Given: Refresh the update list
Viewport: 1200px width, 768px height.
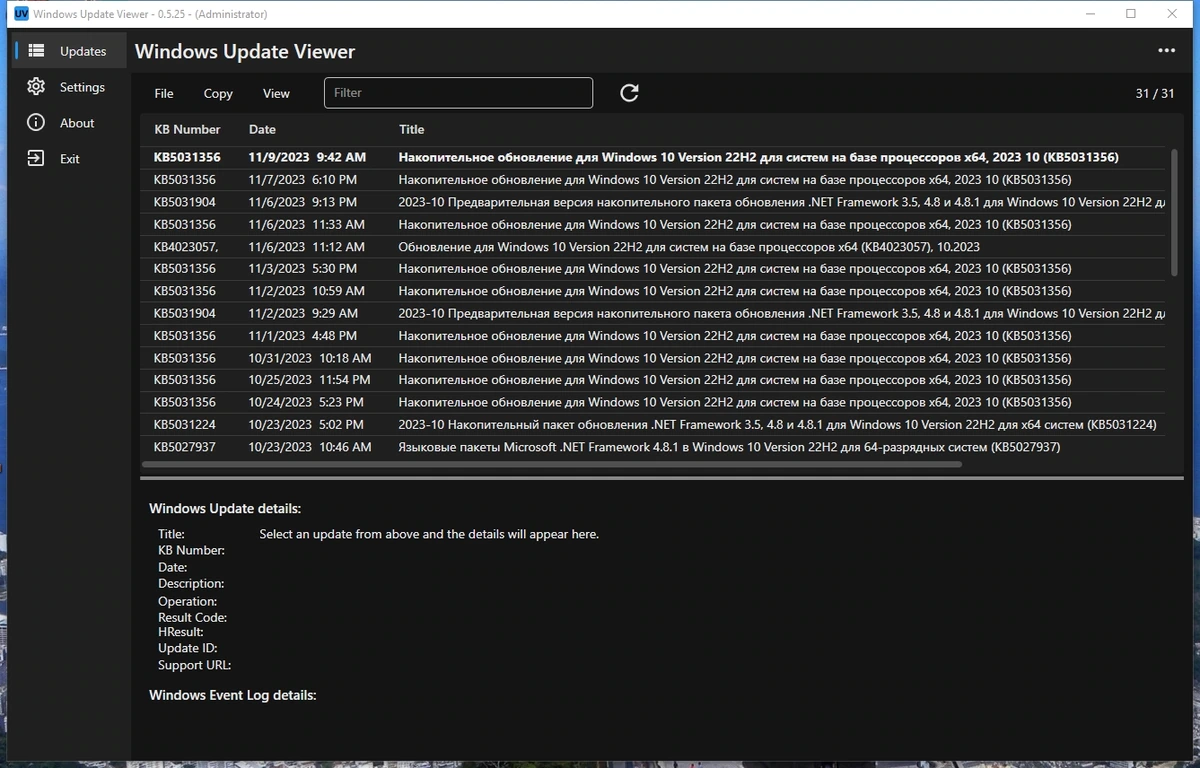Looking at the screenshot, I should (x=629, y=93).
